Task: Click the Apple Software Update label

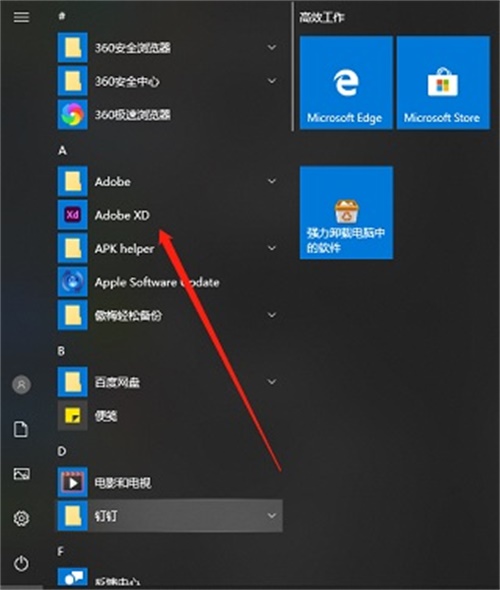Action: tap(157, 283)
